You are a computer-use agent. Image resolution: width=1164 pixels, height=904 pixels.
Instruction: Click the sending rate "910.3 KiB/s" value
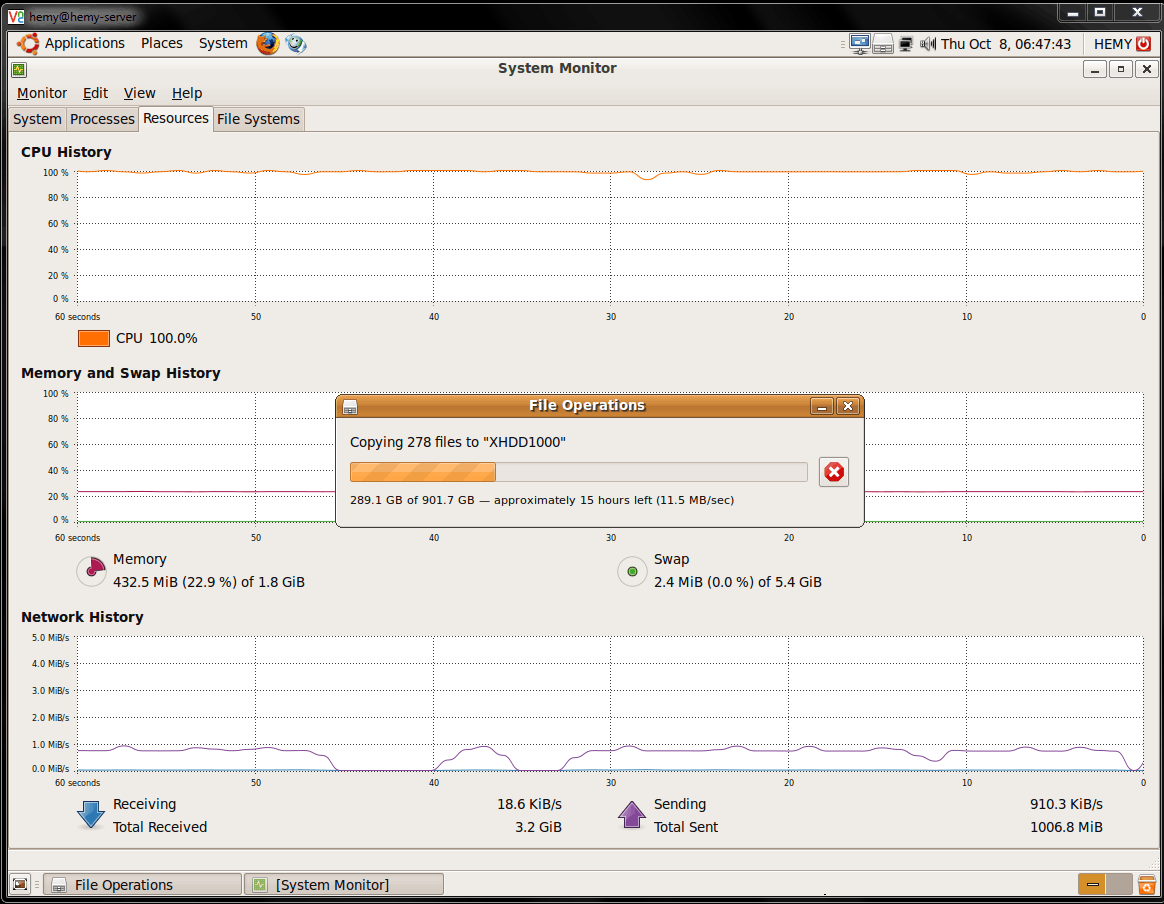pyautogui.click(x=1066, y=805)
